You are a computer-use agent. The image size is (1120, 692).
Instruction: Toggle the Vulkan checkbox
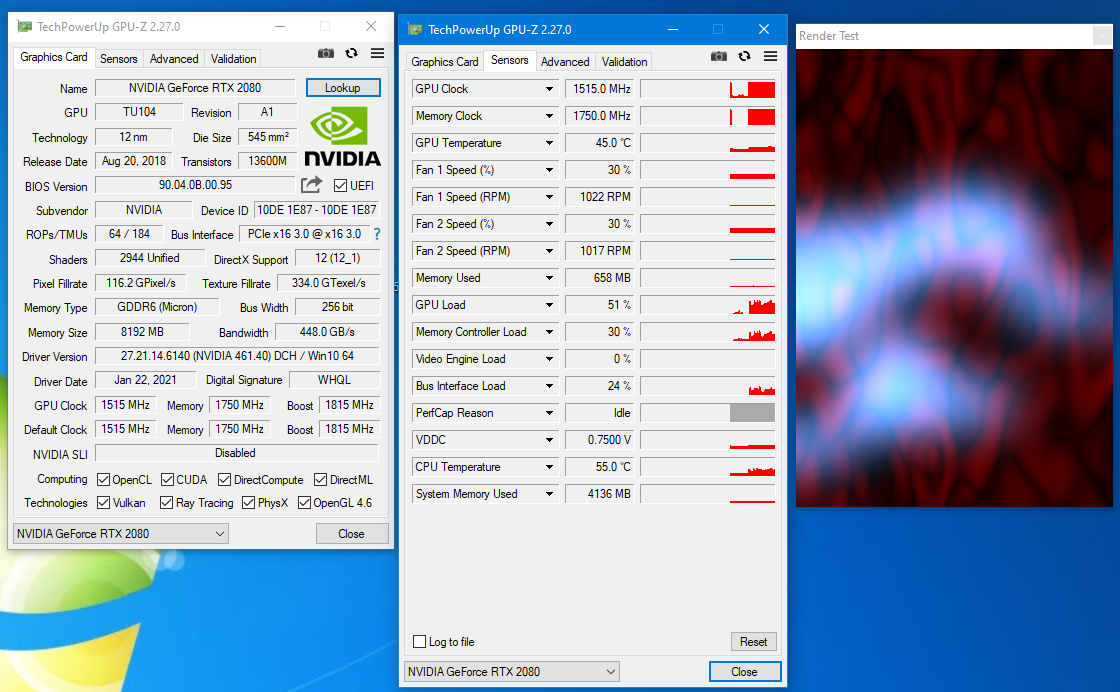pos(104,503)
